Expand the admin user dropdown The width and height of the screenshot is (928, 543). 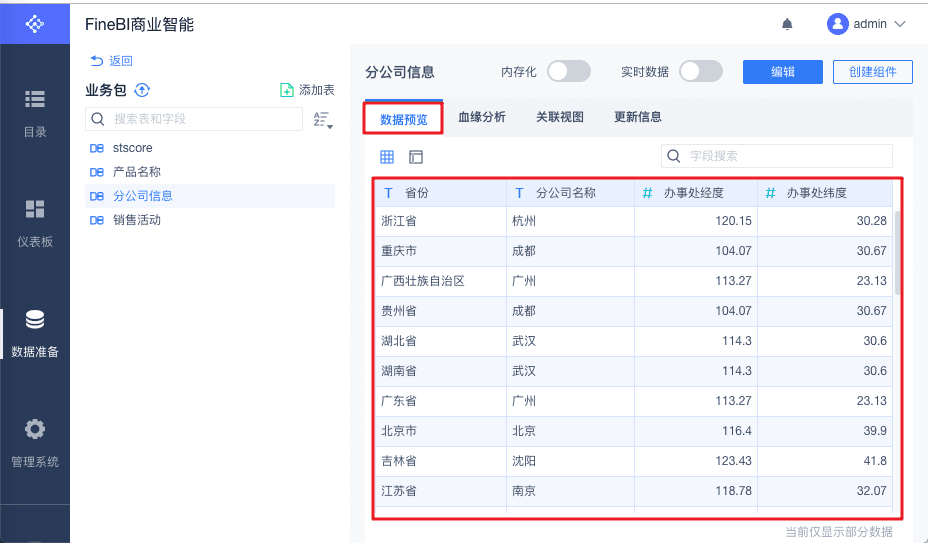867,24
